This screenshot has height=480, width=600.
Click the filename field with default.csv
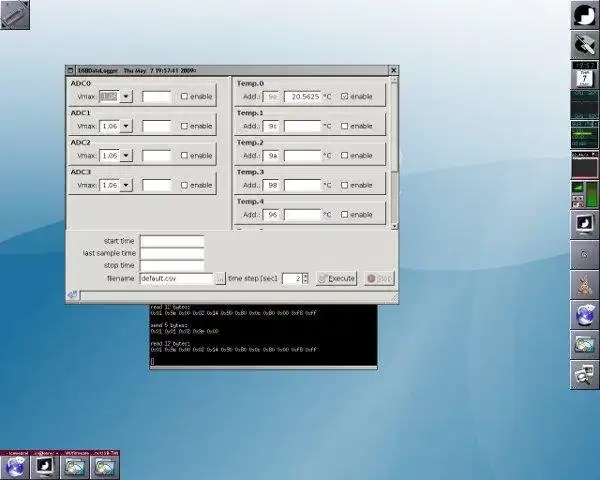pos(176,279)
